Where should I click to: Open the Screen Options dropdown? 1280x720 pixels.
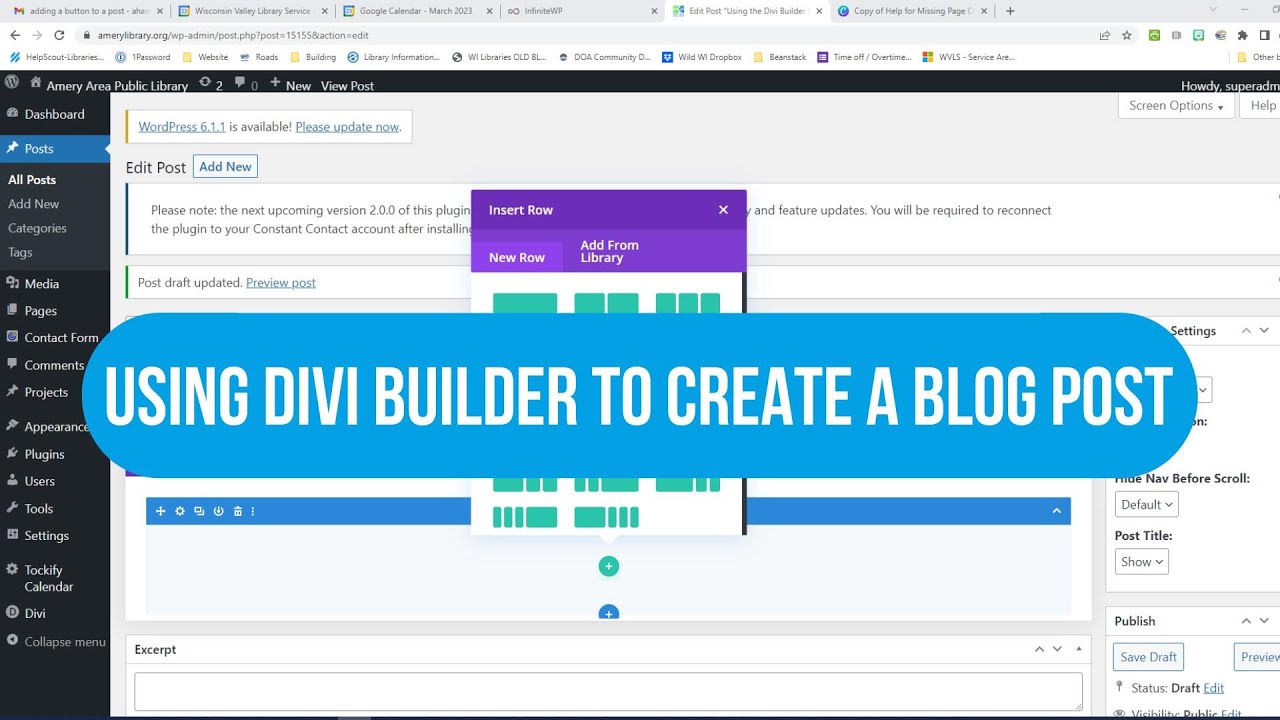point(1177,106)
